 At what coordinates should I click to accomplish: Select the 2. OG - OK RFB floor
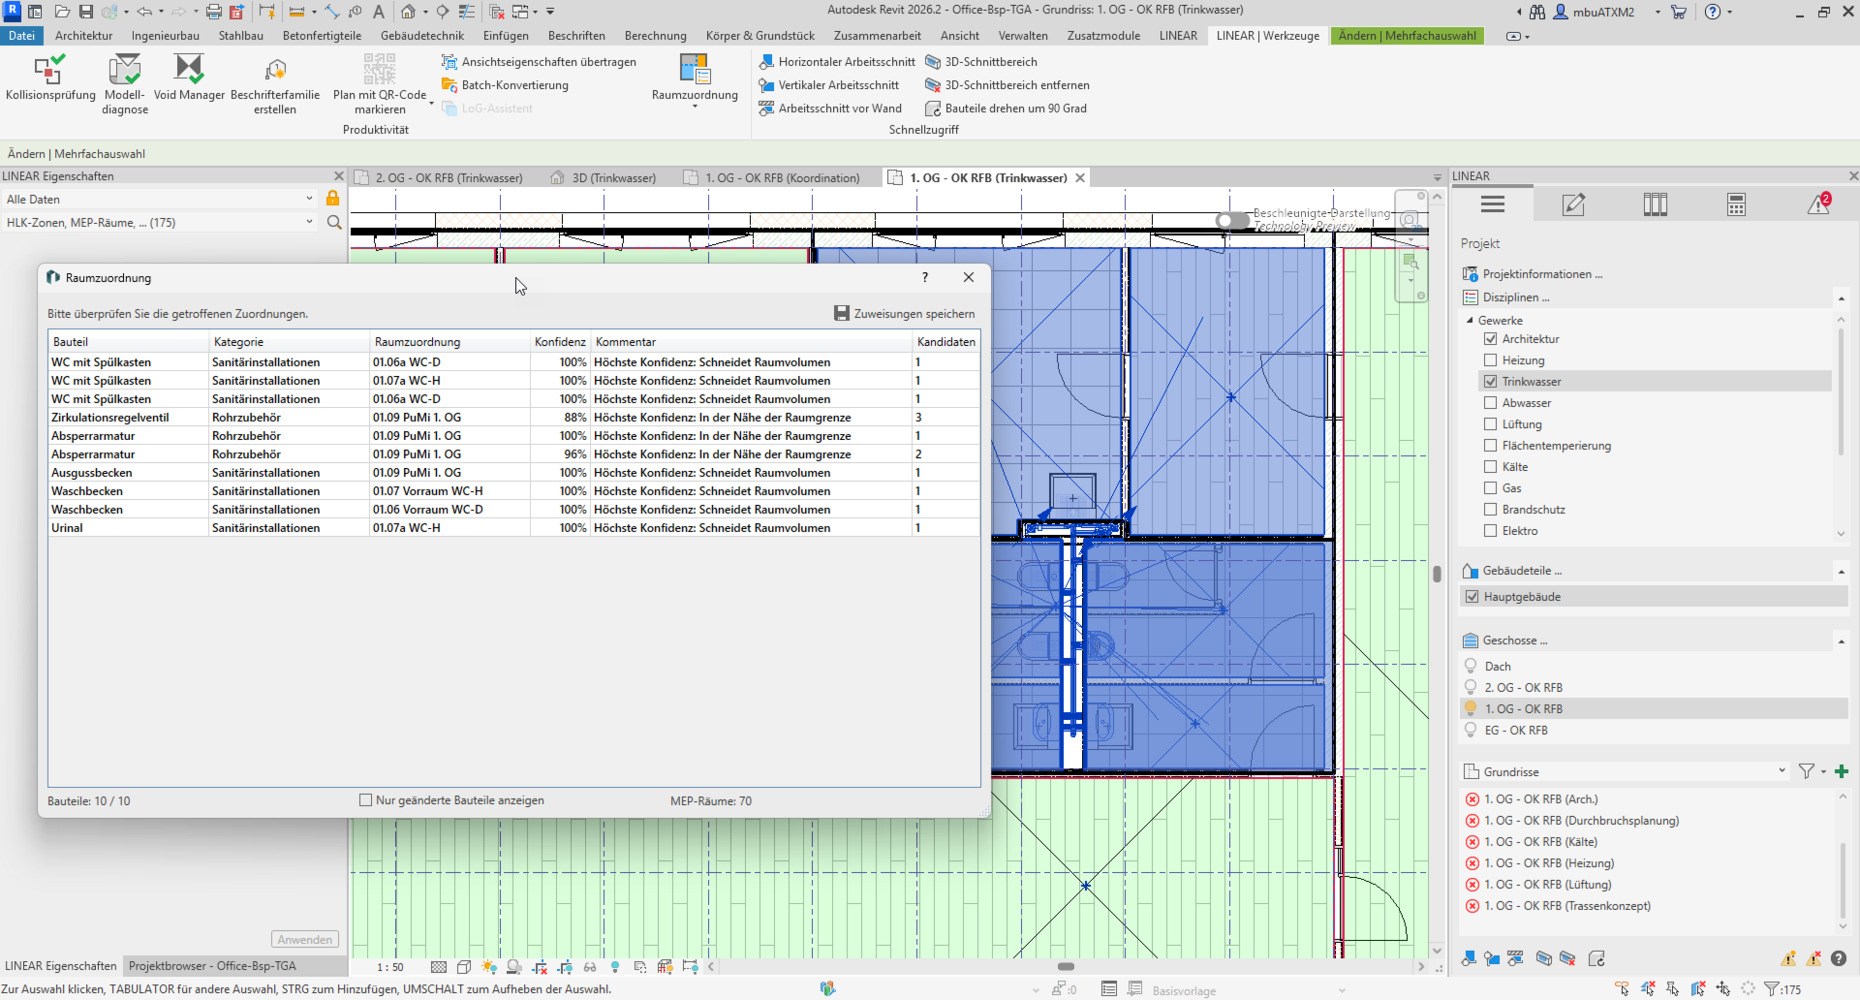(1523, 687)
